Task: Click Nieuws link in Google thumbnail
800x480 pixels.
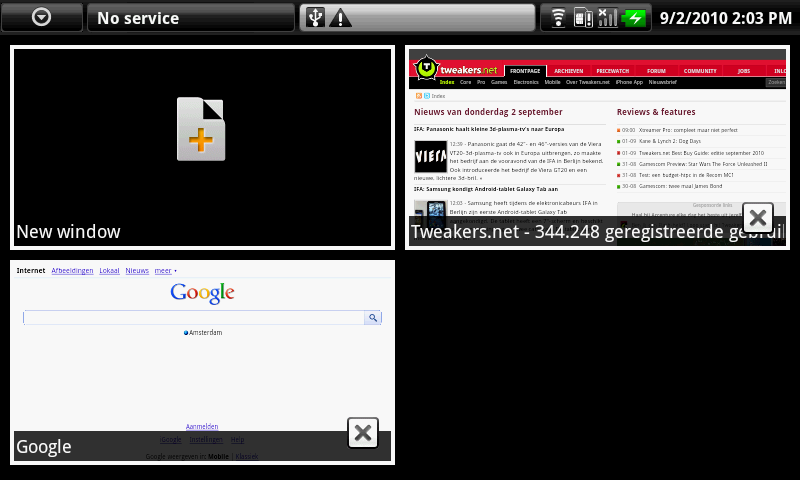Action: tap(137, 270)
